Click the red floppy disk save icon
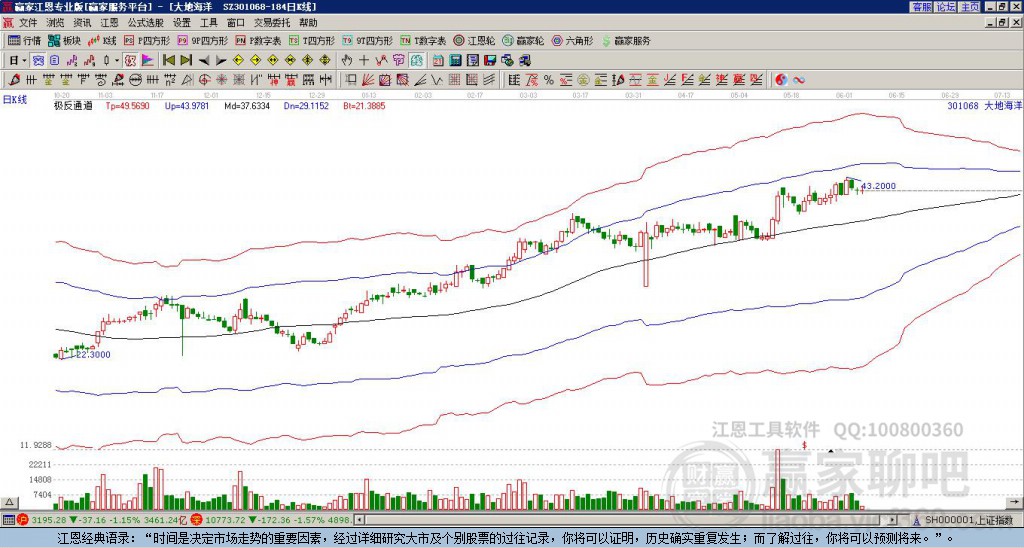This screenshot has width=1024, height=548. pyautogui.click(x=490, y=60)
